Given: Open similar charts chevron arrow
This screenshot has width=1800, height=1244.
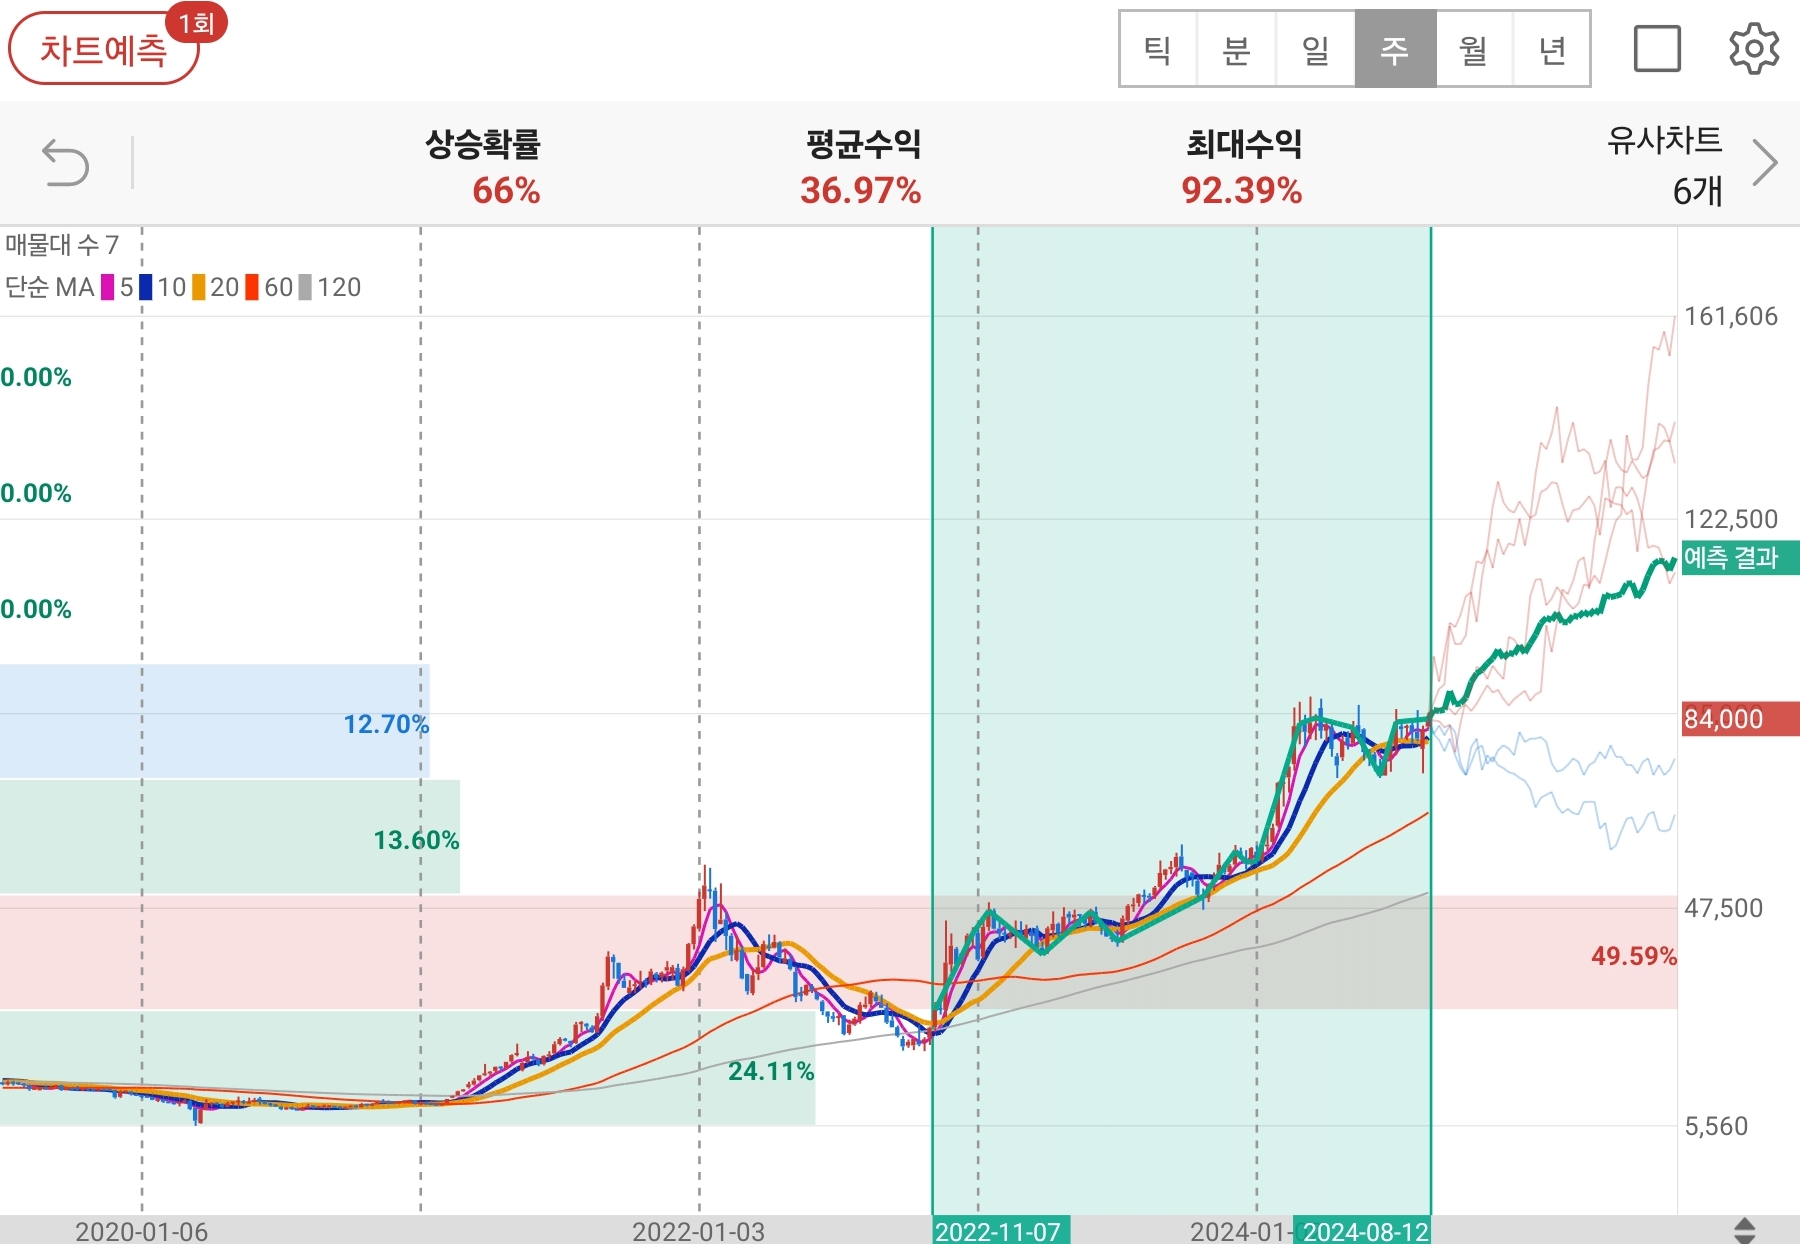Looking at the screenshot, I should point(1765,163).
